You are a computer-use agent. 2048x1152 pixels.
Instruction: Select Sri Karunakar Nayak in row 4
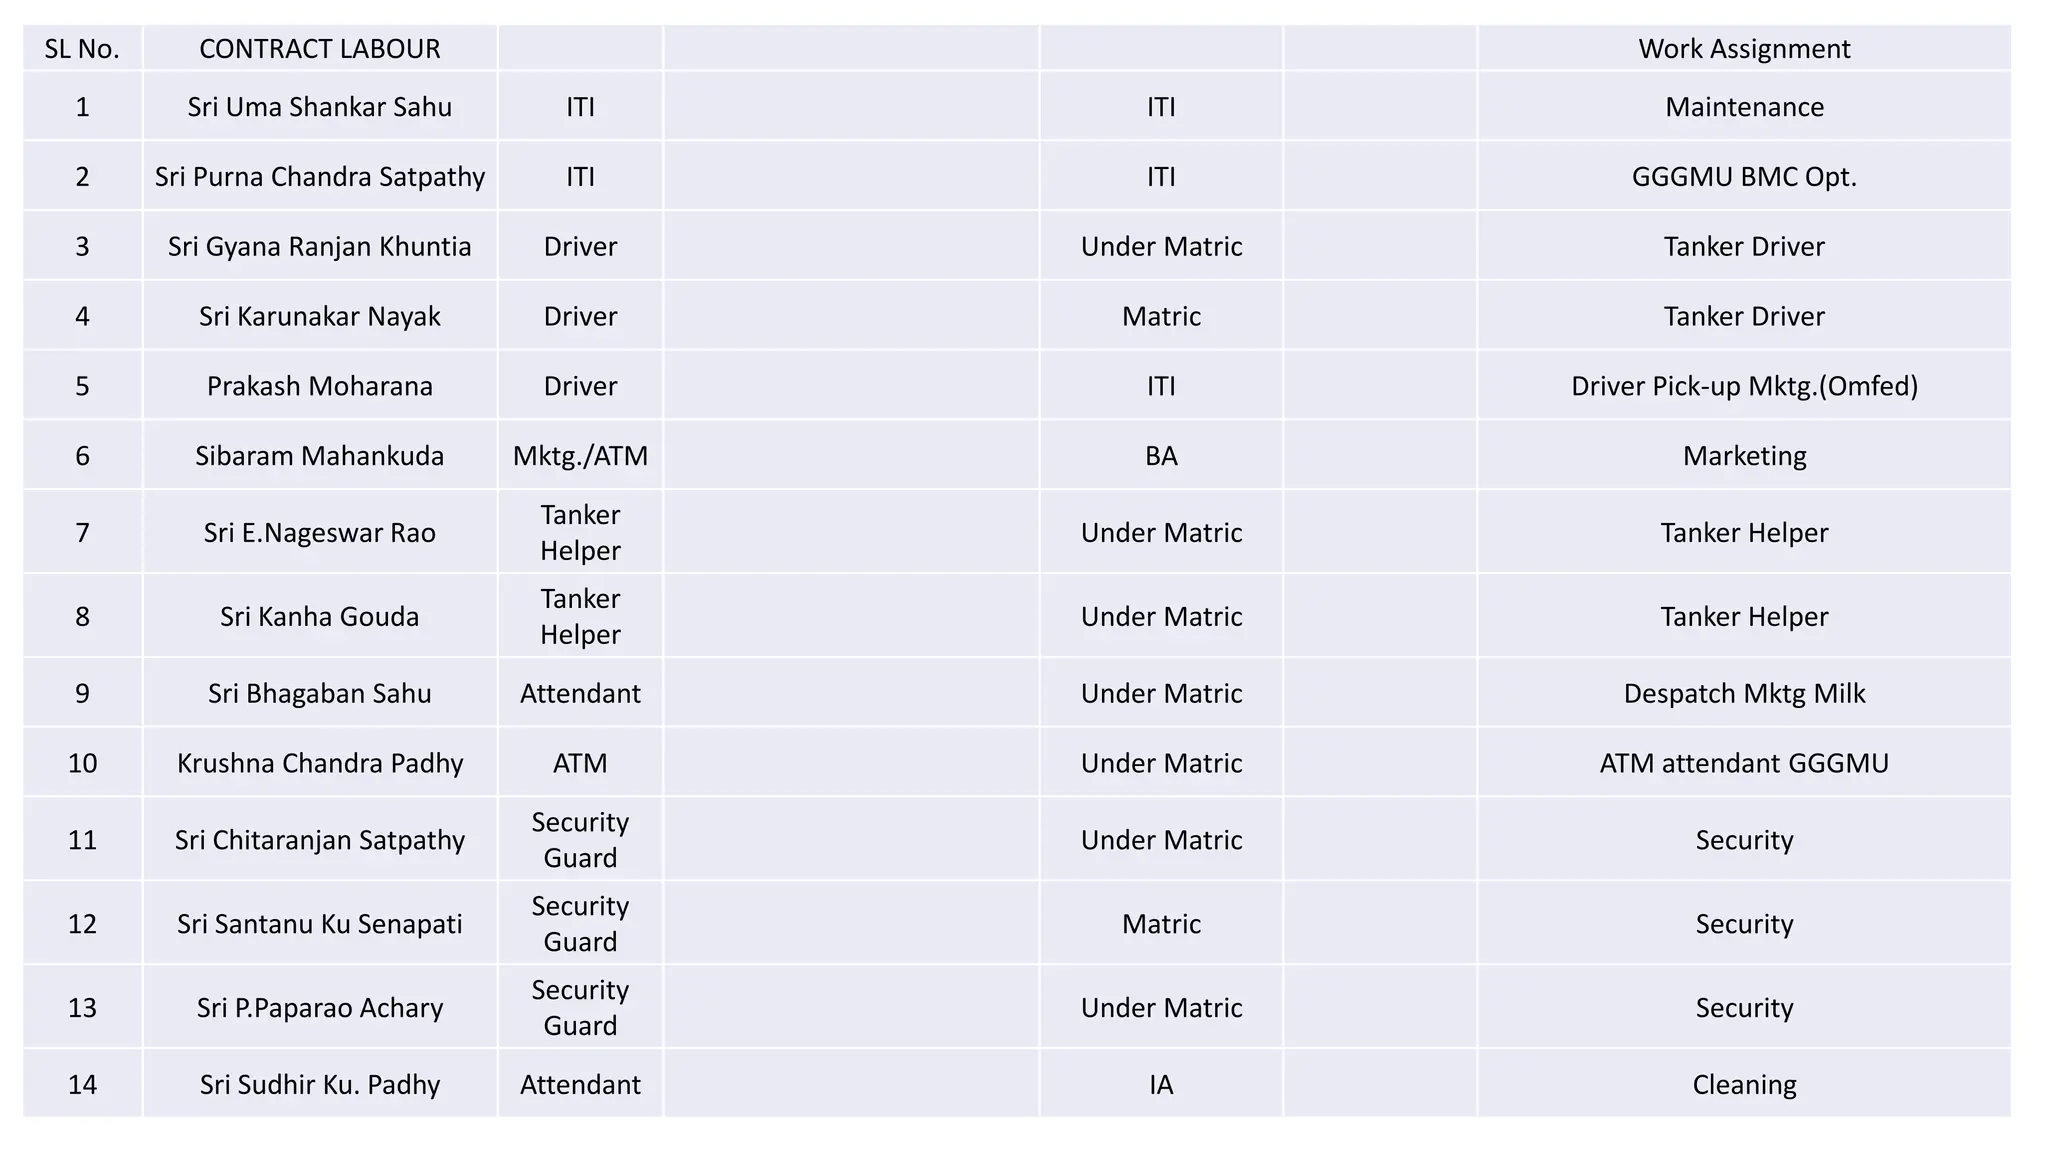(320, 316)
